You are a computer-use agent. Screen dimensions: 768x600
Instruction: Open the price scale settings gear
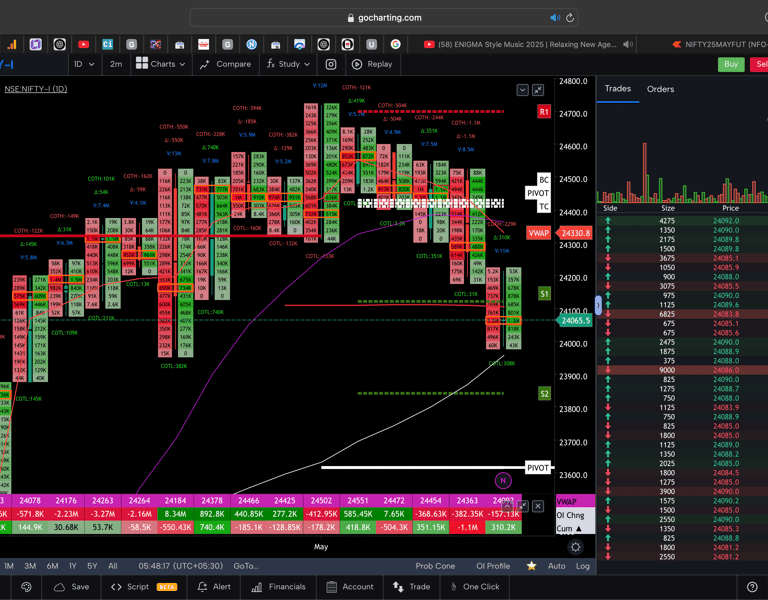click(x=576, y=547)
